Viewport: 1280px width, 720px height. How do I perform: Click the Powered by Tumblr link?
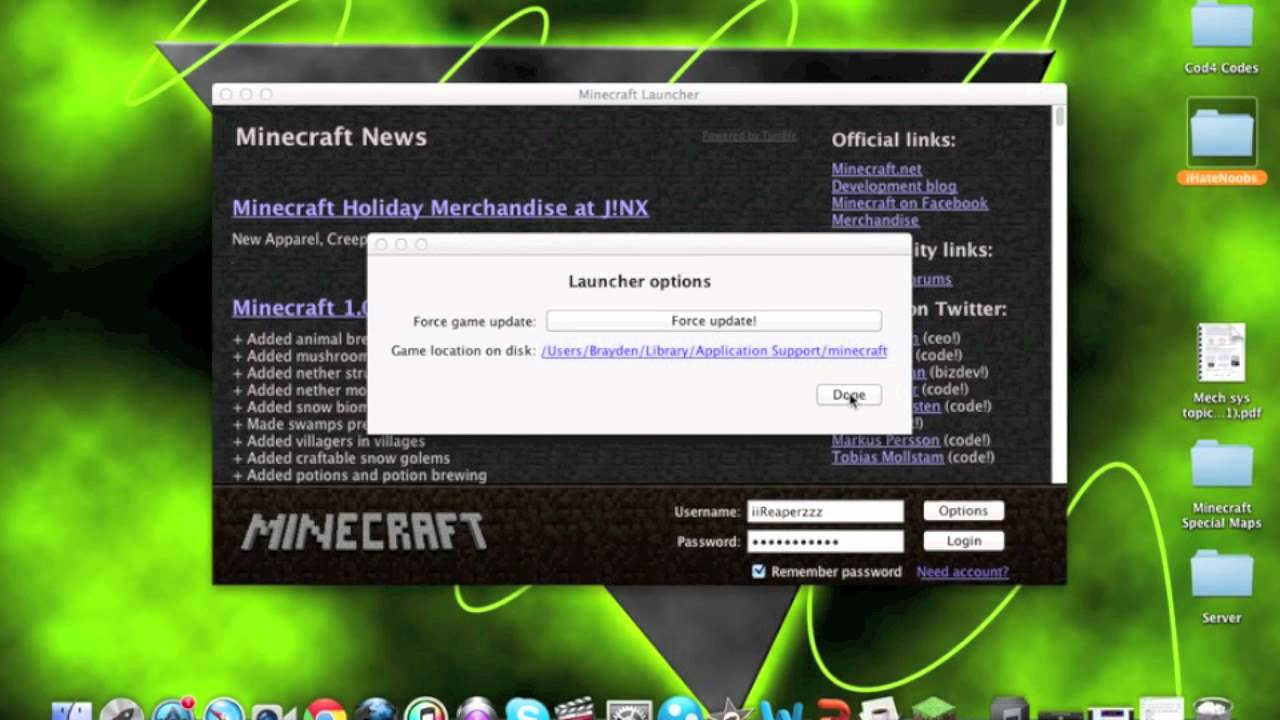749,136
